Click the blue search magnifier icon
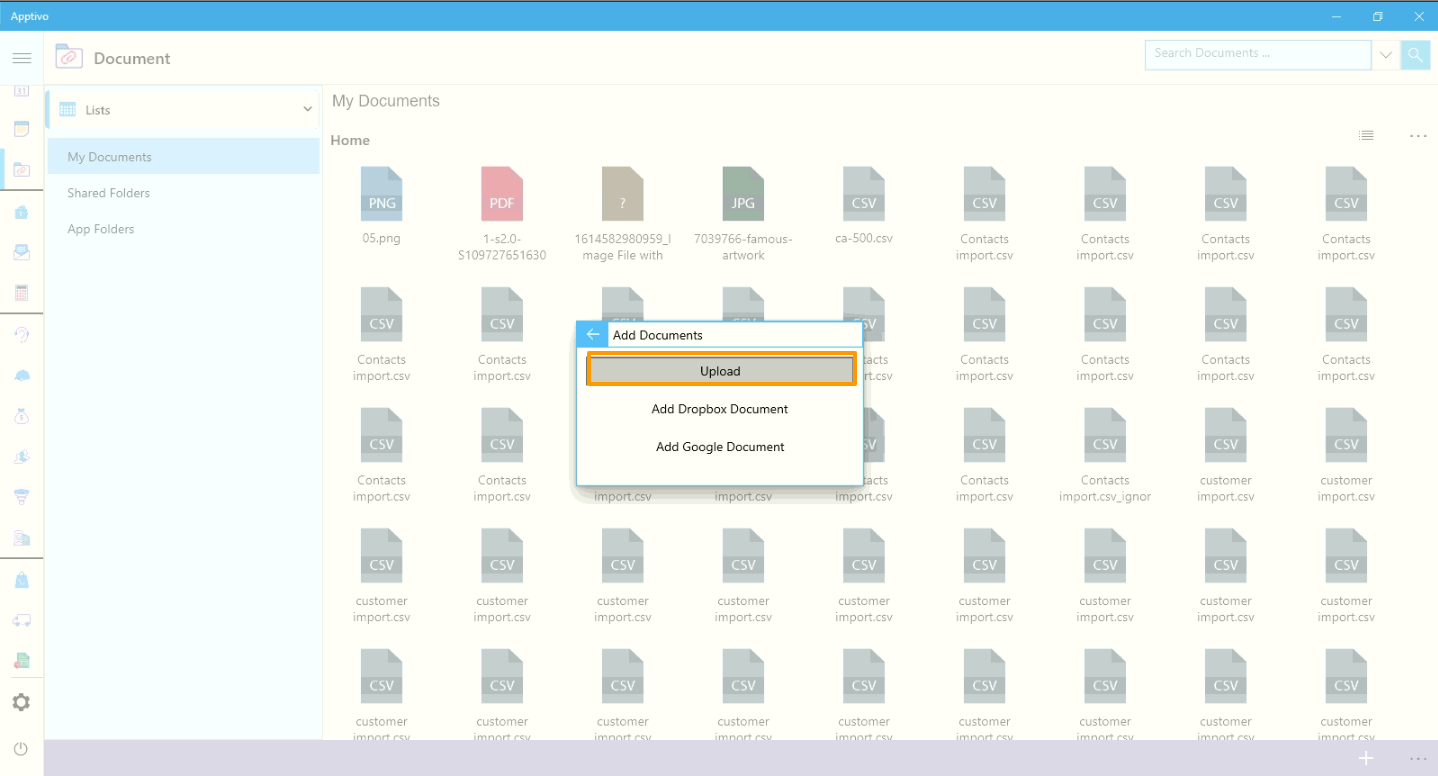Viewport: 1438px width, 776px height. pyautogui.click(x=1415, y=54)
